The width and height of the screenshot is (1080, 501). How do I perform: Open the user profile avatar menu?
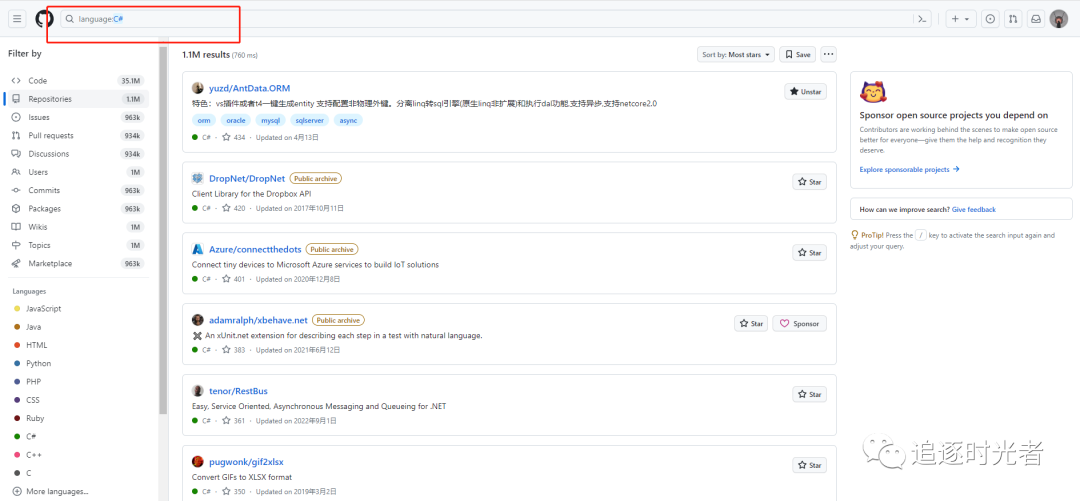pos(1059,19)
